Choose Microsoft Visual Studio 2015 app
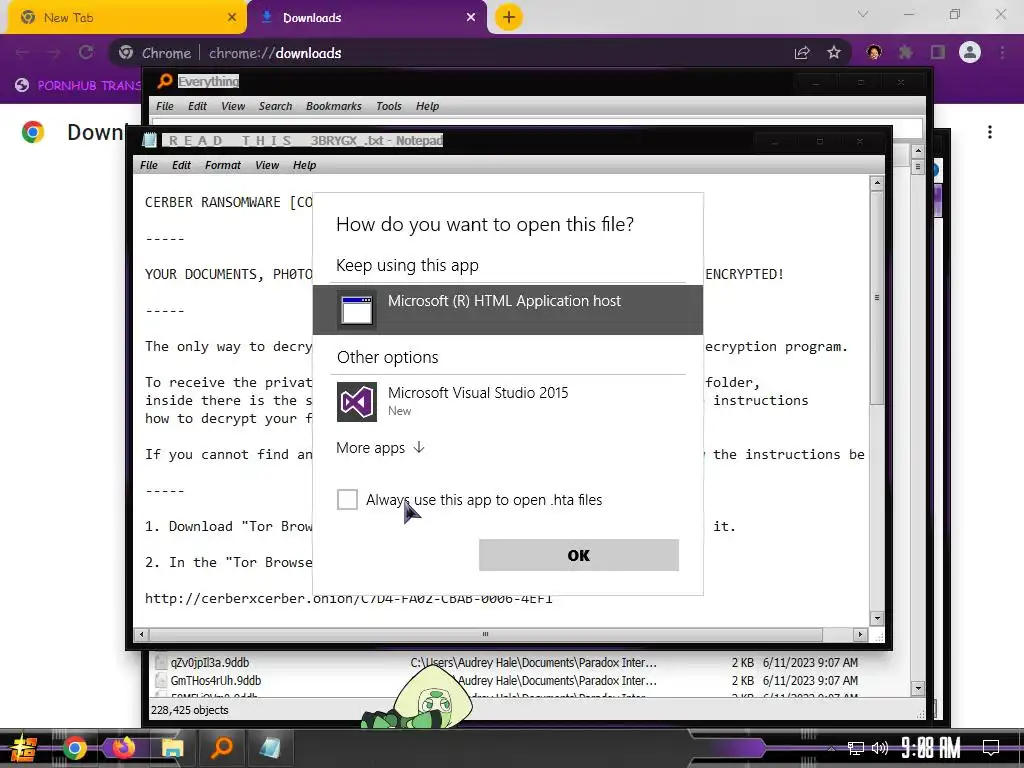Screen dimensions: 1024x768 pyautogui.click(x=507, y=401)
